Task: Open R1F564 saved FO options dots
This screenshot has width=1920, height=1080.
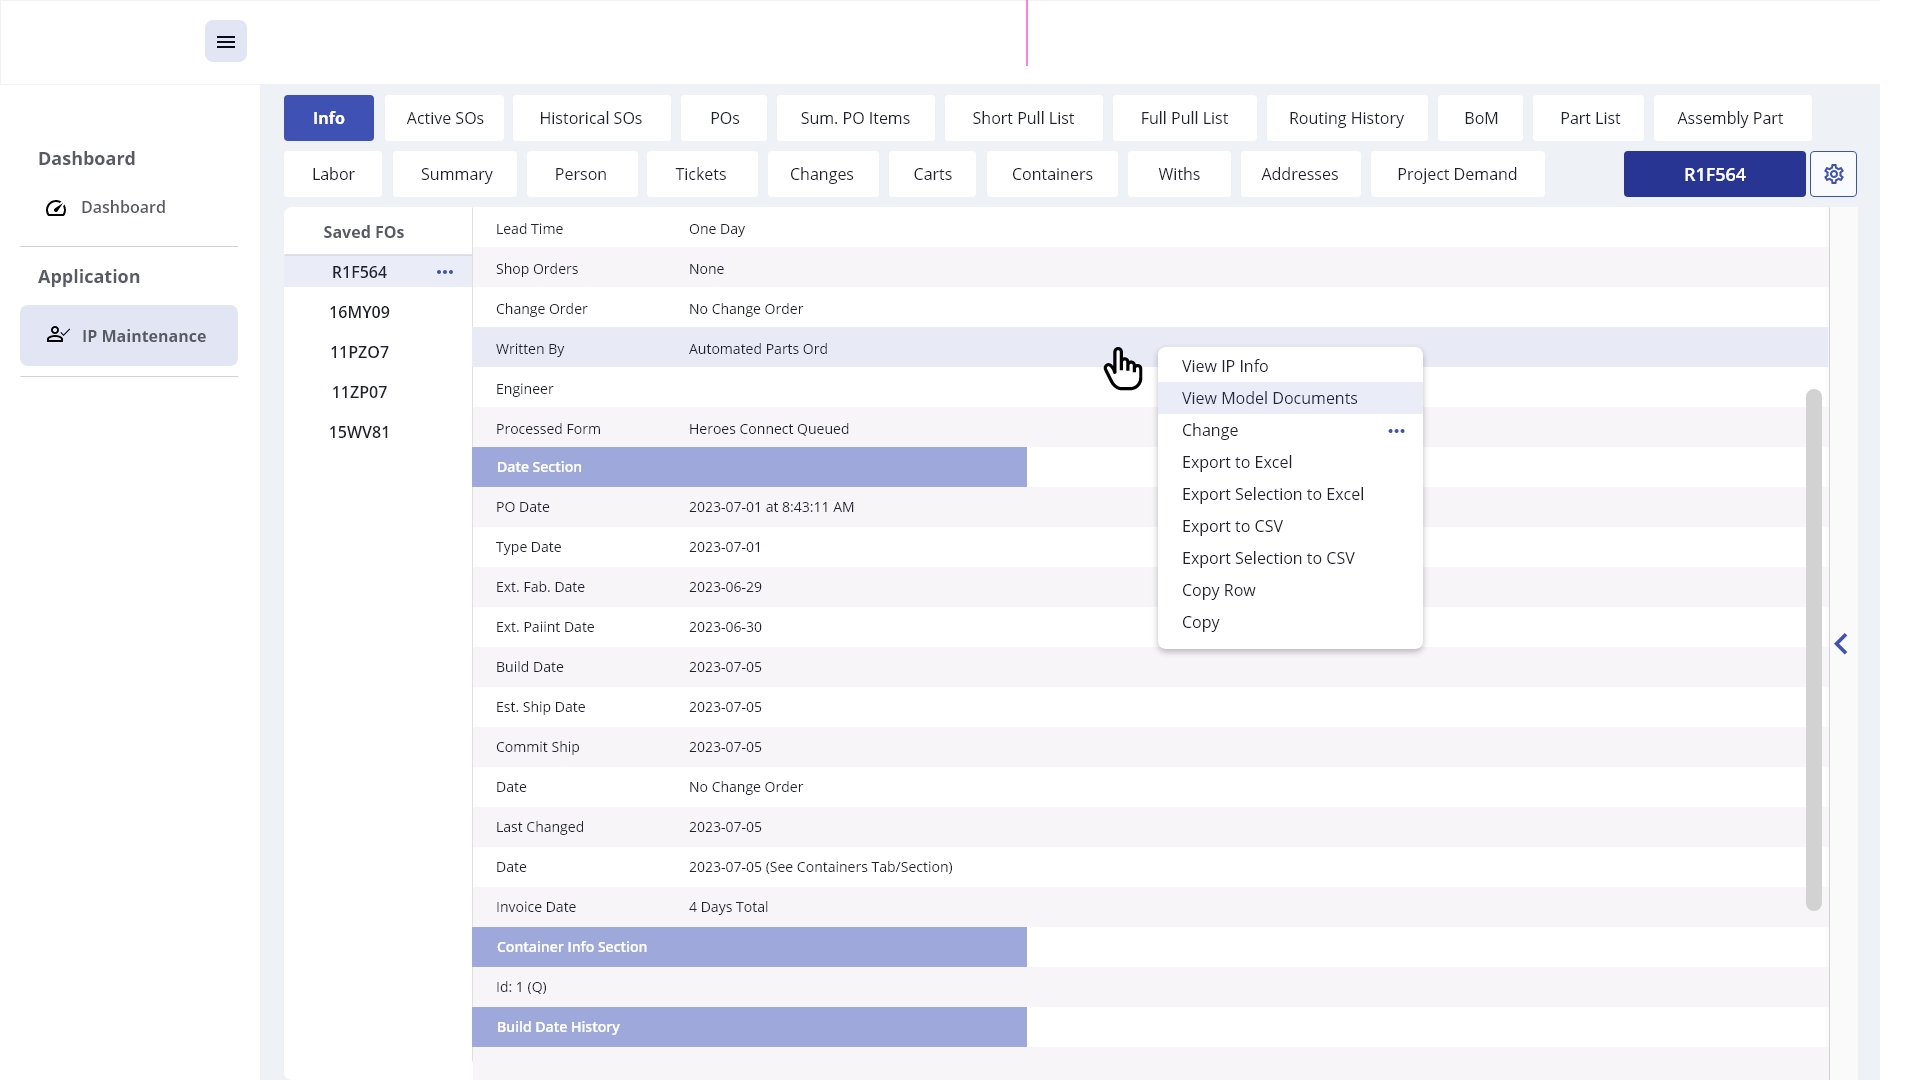Action: (445, 272)
